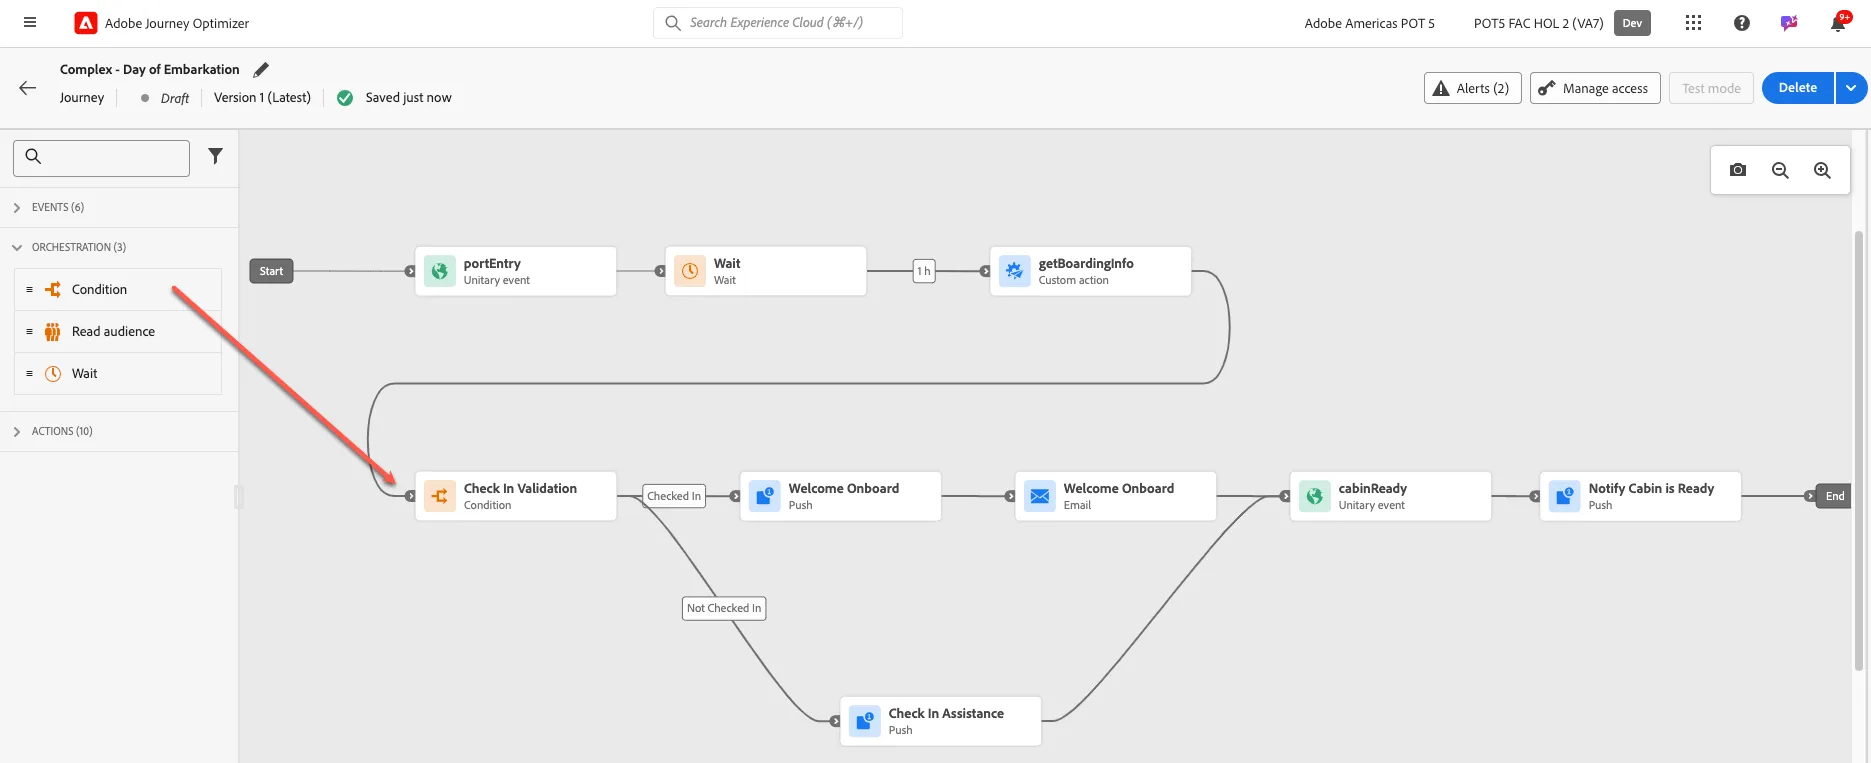The width and height of the screenshot is (1871, 763).
Task: Click the Adobe logo icon
Action: (86, 23)
